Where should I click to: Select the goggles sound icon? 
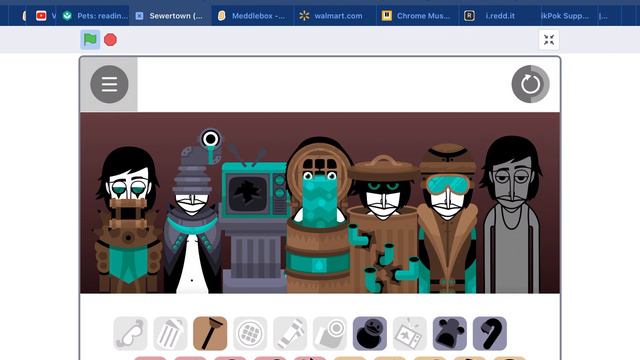pos(130,333)
